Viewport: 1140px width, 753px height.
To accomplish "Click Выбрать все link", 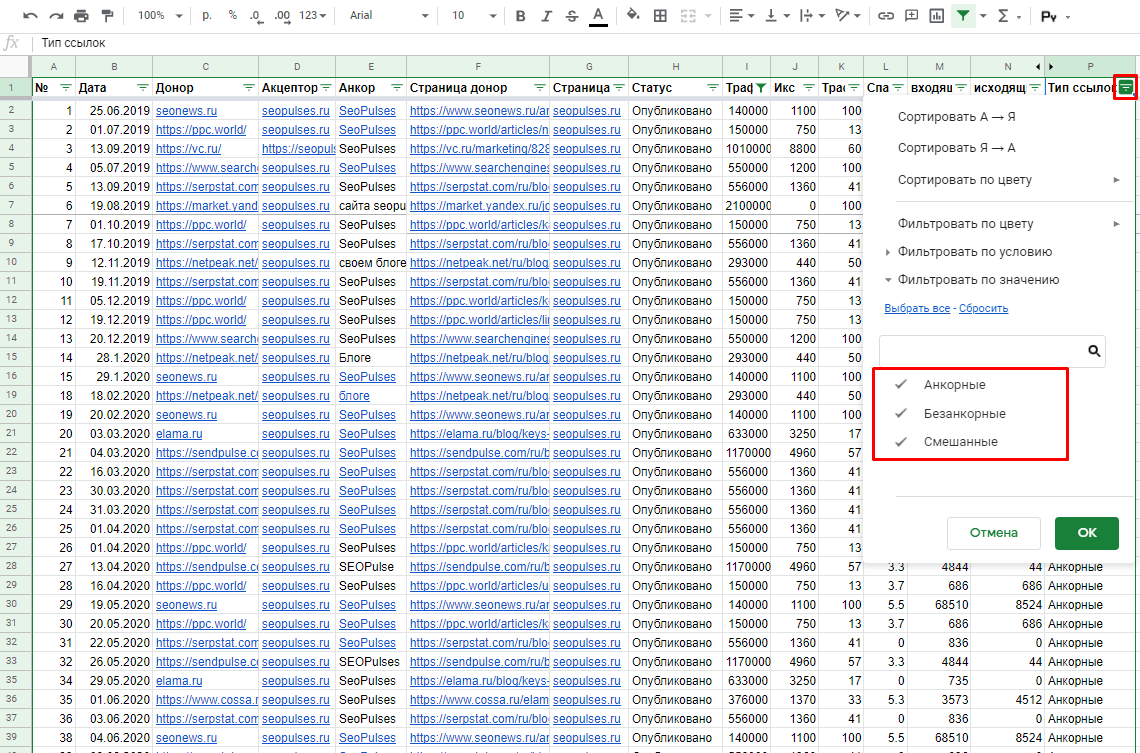I will coord(917,308).
